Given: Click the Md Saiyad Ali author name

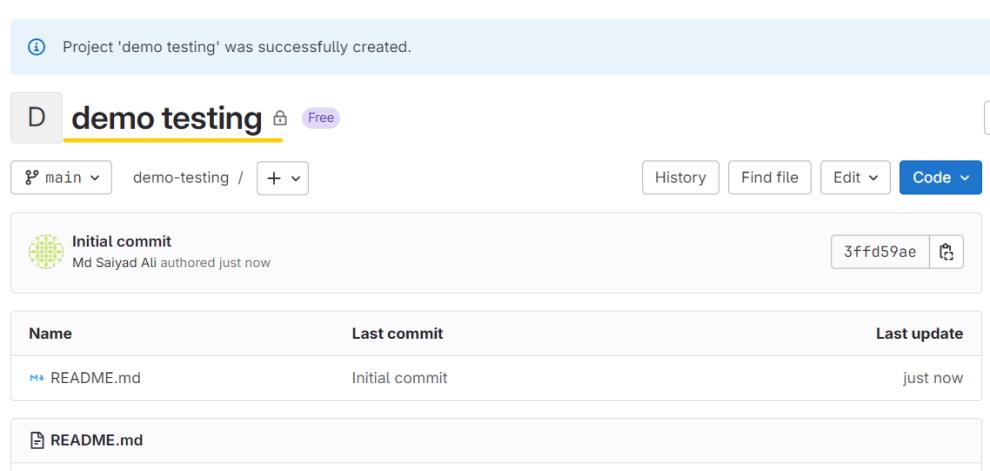Looking at the screenshot, I should coord(119,262).
